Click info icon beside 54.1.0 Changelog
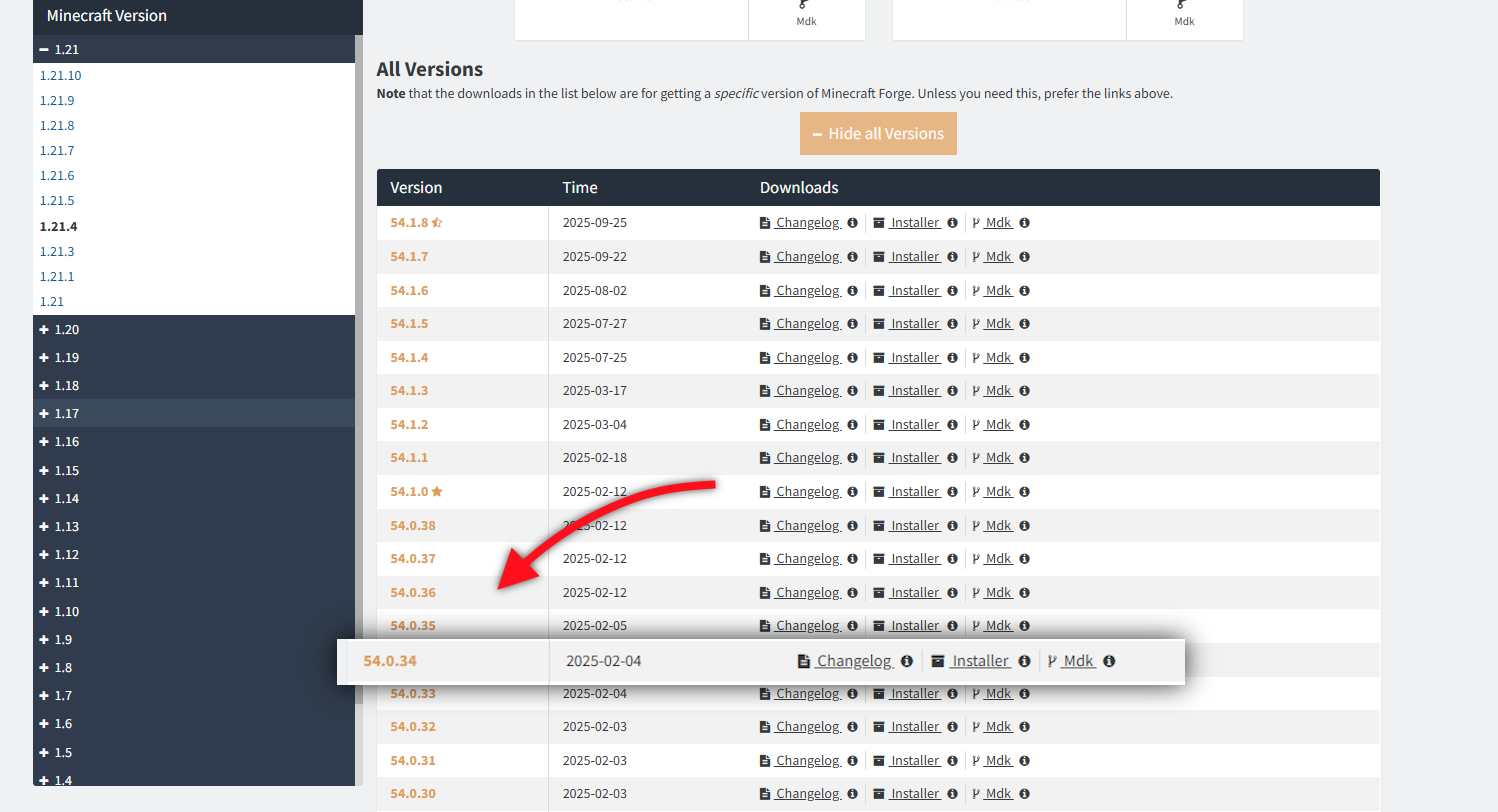This screenshot has width=1498, height=812. point(852,492)
